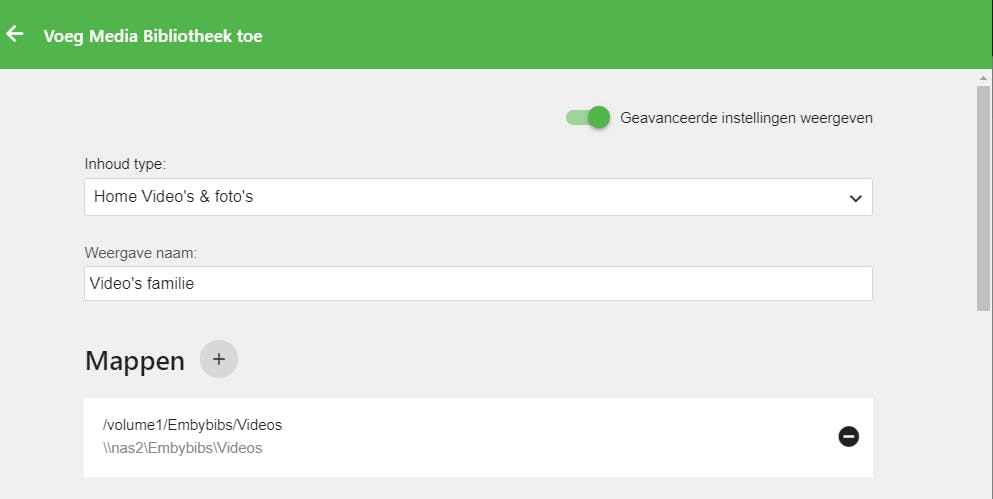Select the /volume1/Embybibs/Videos path text
Screen dimensions: 993x499
tap(193, 425)
